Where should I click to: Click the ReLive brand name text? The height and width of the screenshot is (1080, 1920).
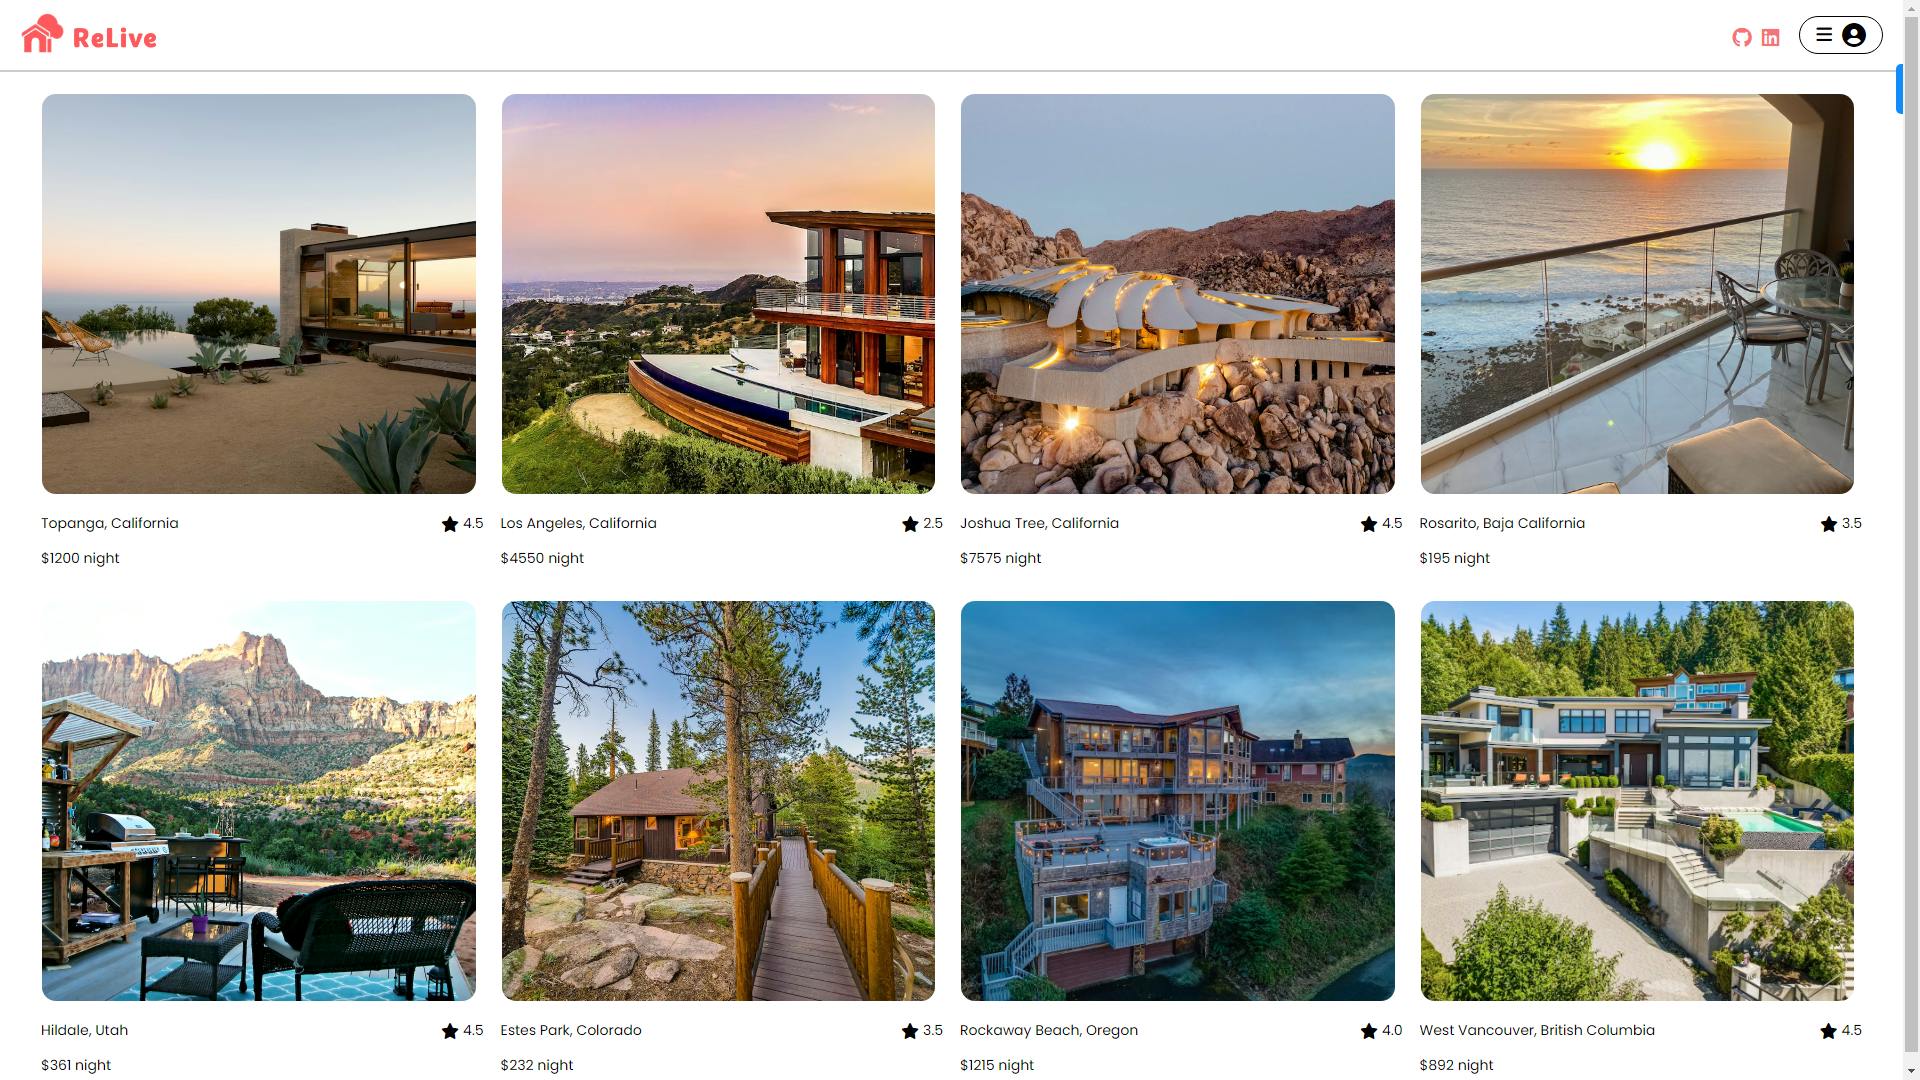tap(115, 38)
